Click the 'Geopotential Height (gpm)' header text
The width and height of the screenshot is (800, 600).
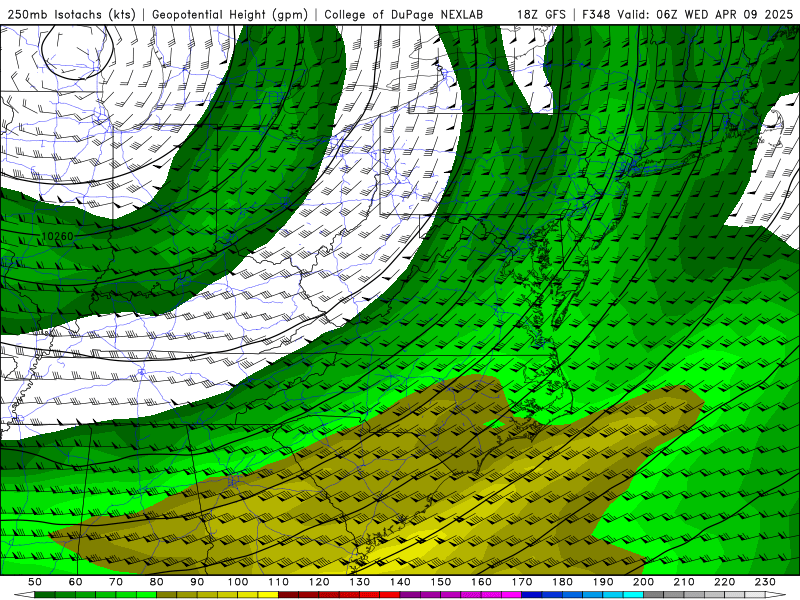230,14
